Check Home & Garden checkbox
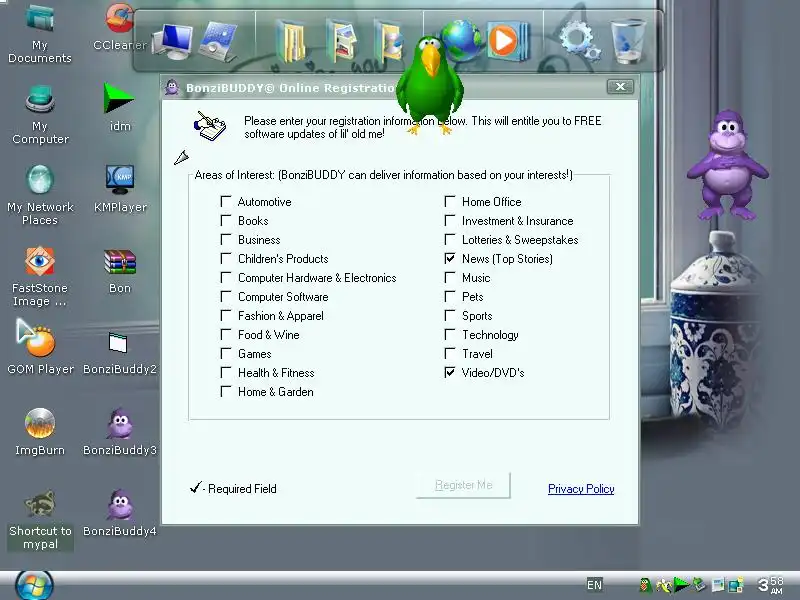 226,391
